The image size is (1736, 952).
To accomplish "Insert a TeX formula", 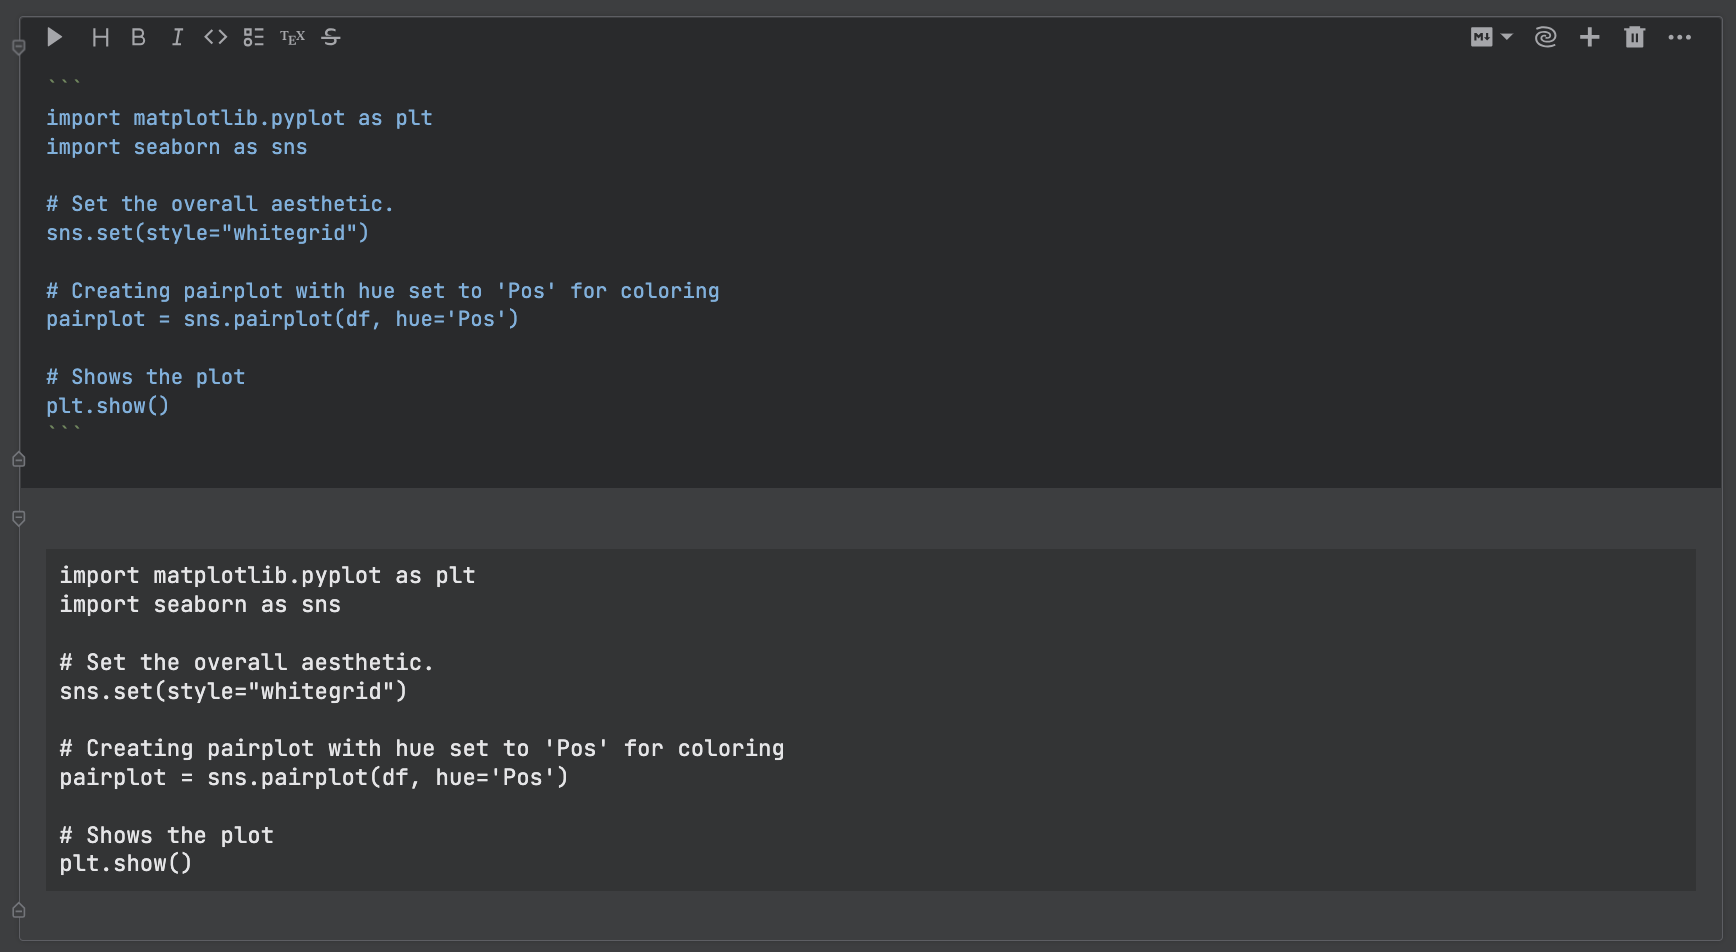I will coord(291,37).
